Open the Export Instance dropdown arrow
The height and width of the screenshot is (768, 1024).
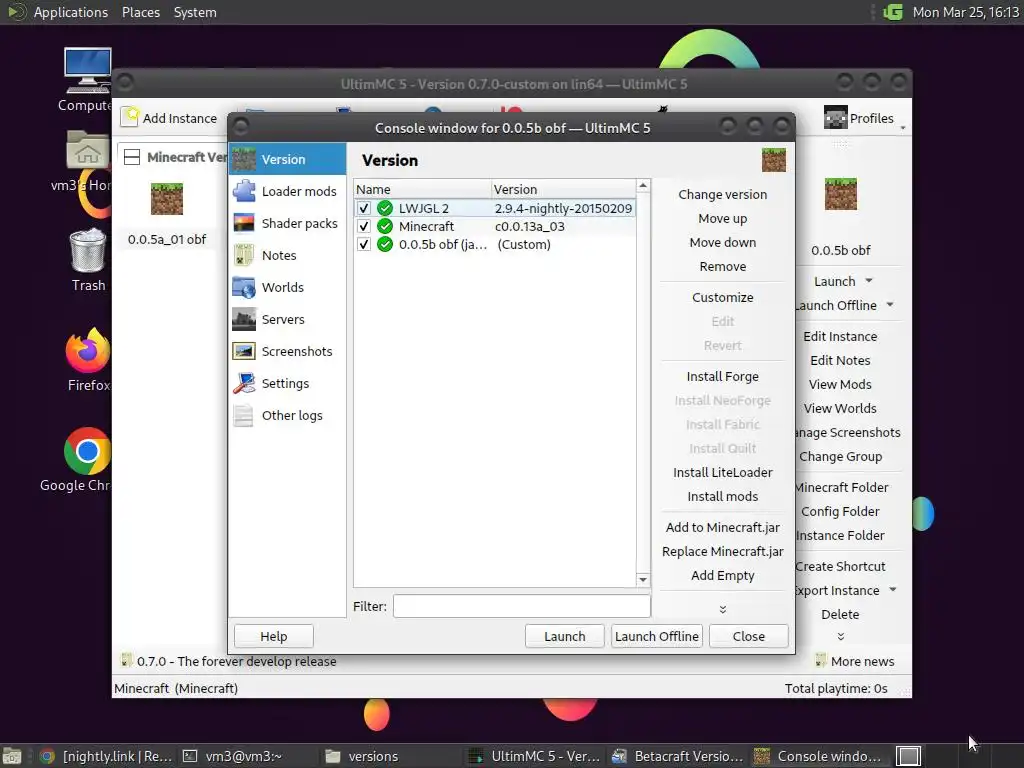pos(893,590)
